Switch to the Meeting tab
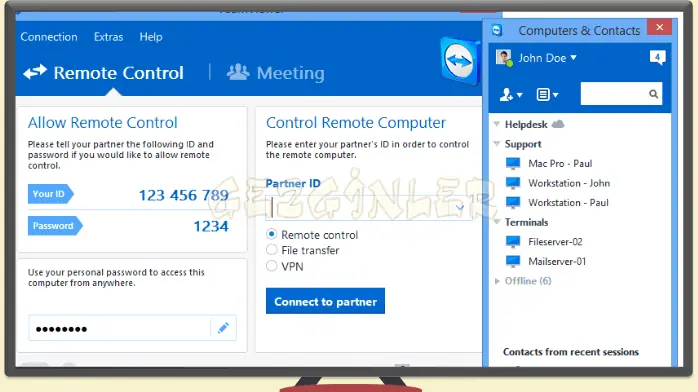698x392 pixels. tap(276, 73)
